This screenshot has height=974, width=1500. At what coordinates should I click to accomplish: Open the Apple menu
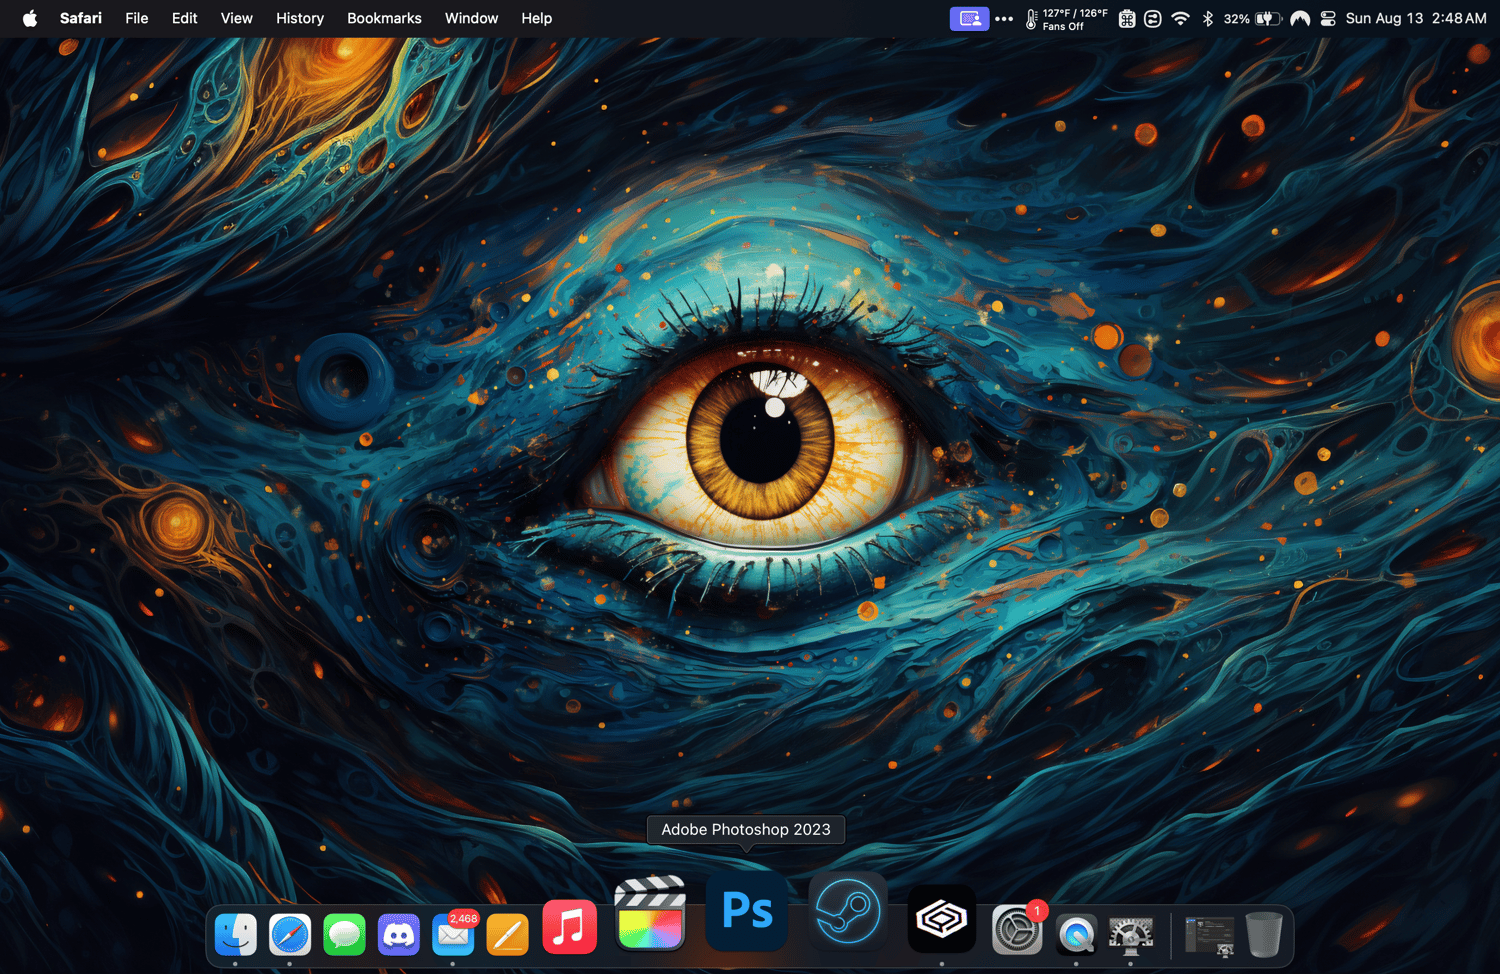click(x=30, y=18)
